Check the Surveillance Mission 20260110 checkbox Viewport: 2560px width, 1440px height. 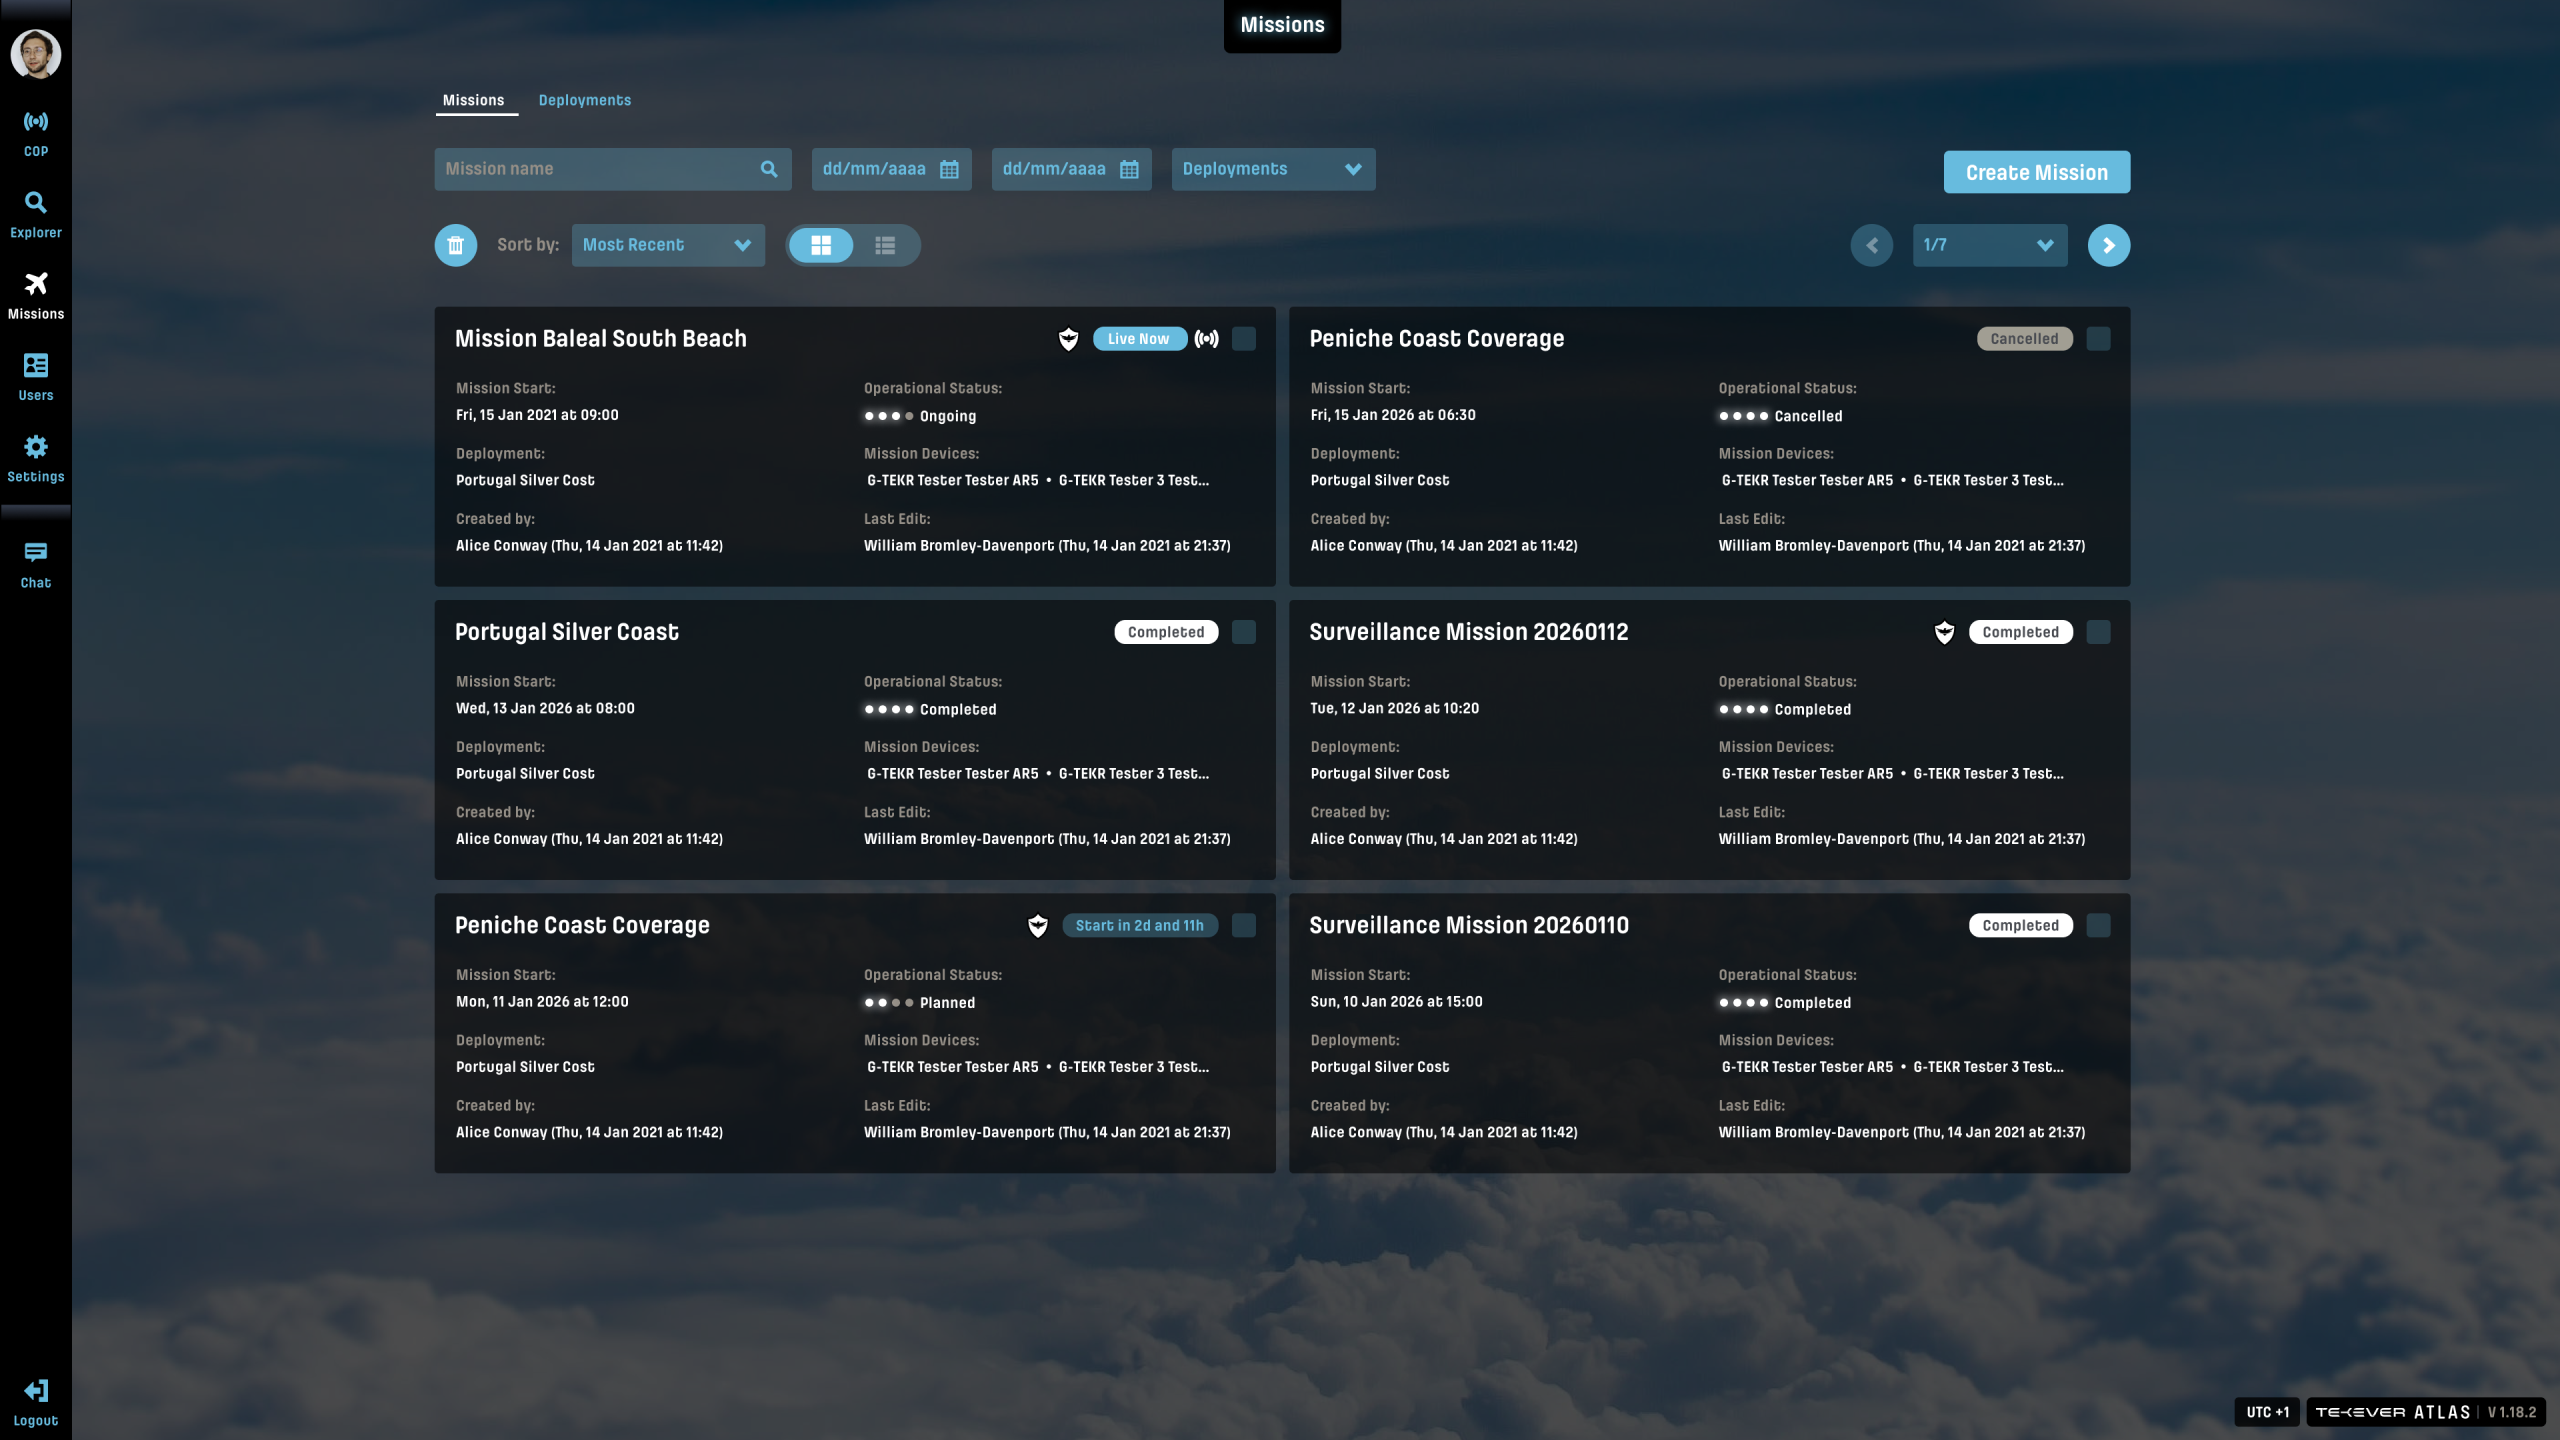pos(2099,925)
